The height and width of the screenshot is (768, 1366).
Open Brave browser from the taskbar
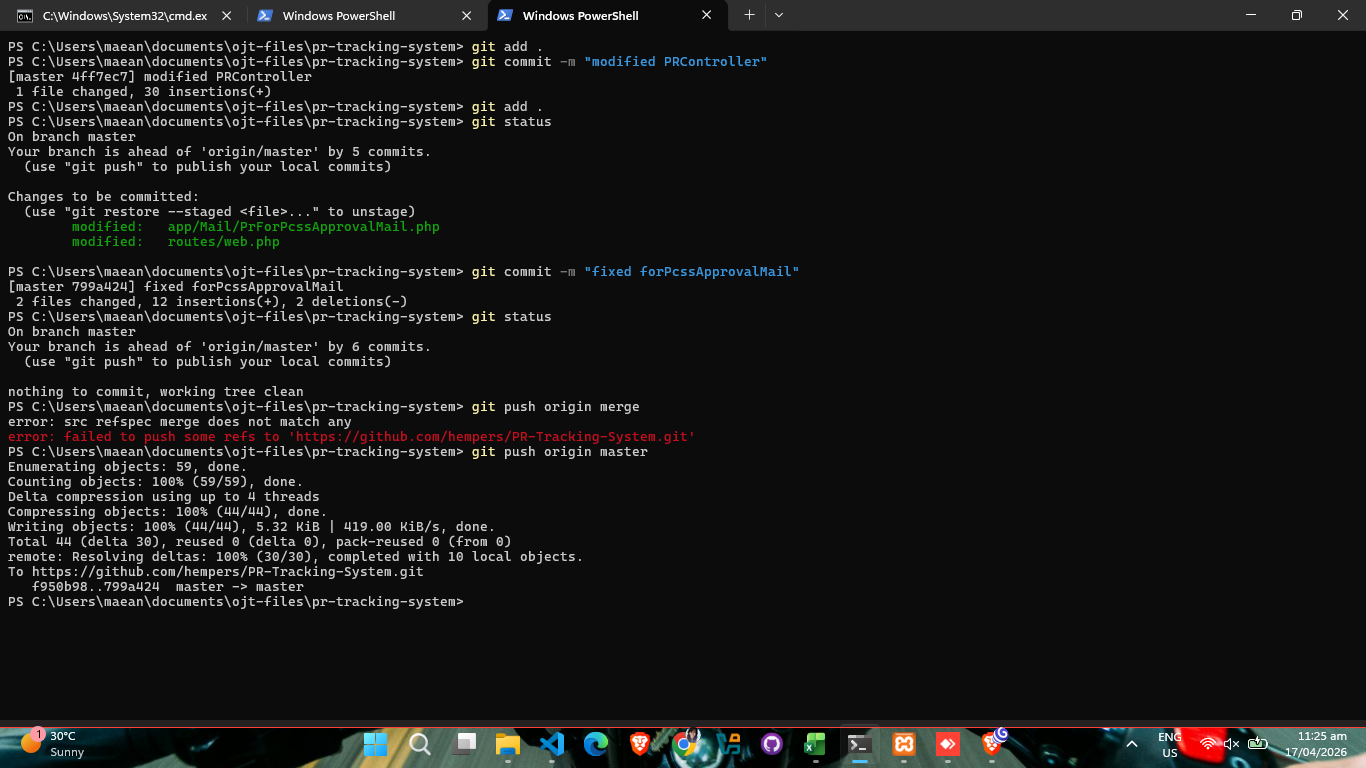tap(640, 744)
